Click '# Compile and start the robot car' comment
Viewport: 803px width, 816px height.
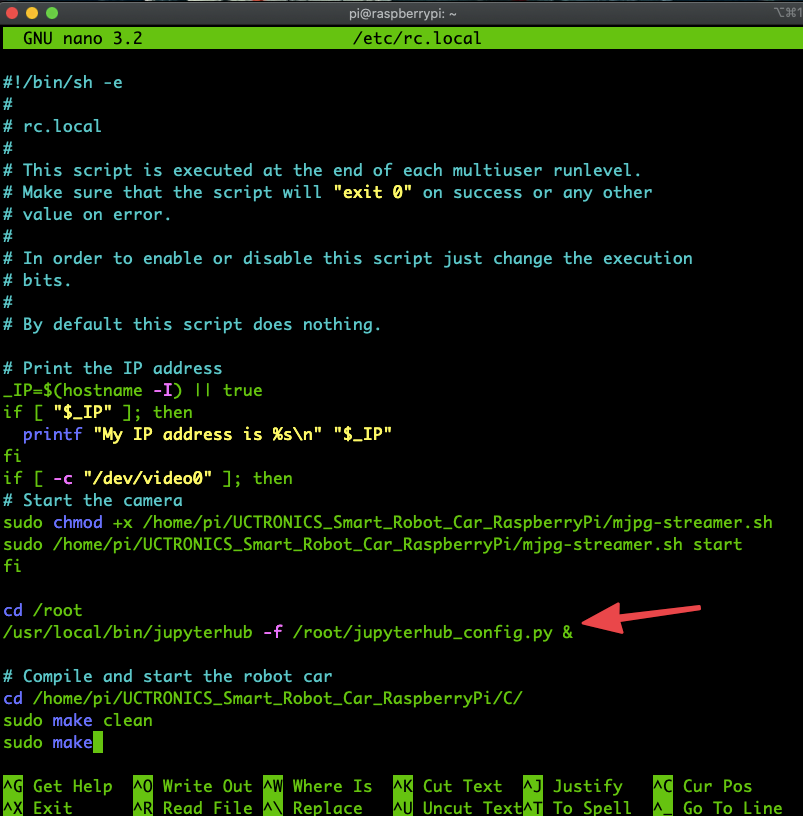tap(168, 676)
